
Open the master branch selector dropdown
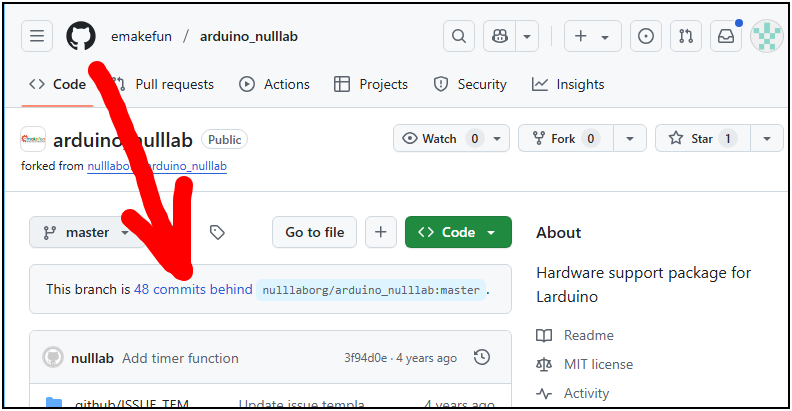pos(87,232)
